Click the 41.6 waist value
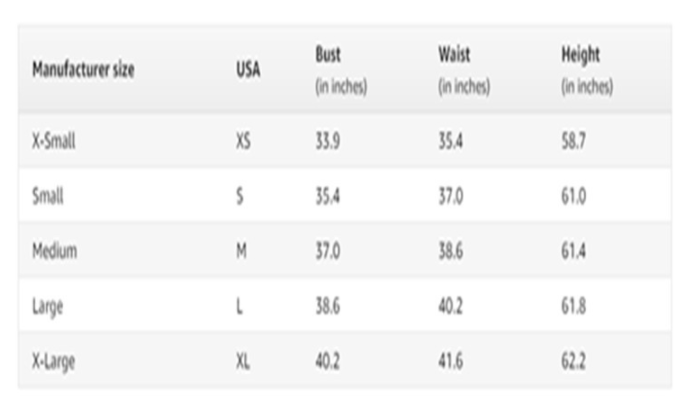The image size is (684, 401). tap(451, 361)
